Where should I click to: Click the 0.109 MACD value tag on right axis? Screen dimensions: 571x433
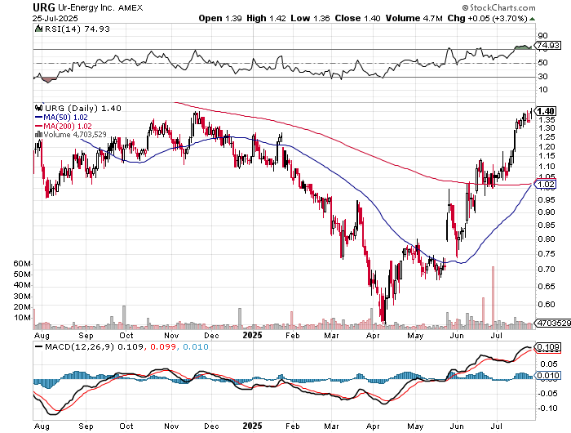[549, 347]
